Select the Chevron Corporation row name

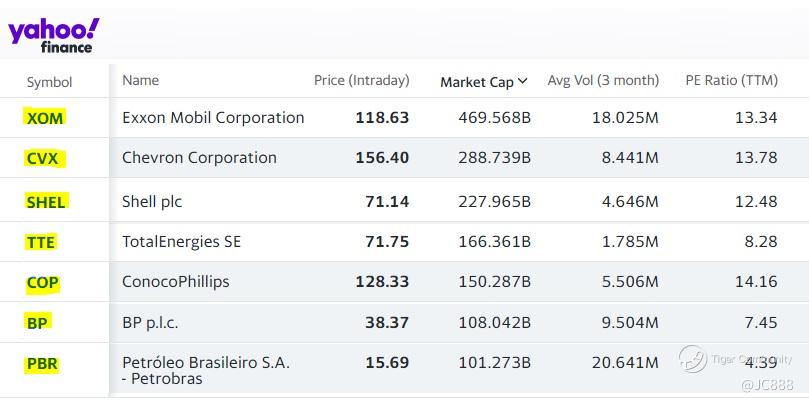pos(199,157)
